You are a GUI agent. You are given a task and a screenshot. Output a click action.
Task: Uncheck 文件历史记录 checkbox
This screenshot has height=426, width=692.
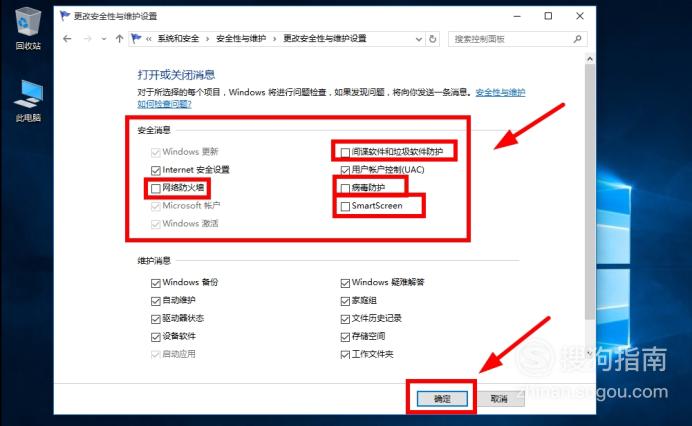point(345,319)
